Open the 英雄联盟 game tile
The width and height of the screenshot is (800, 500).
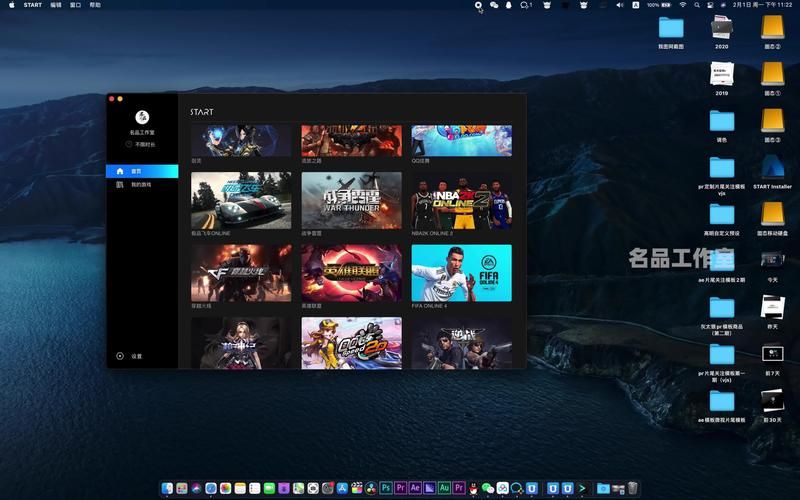[x=351, y=272]
